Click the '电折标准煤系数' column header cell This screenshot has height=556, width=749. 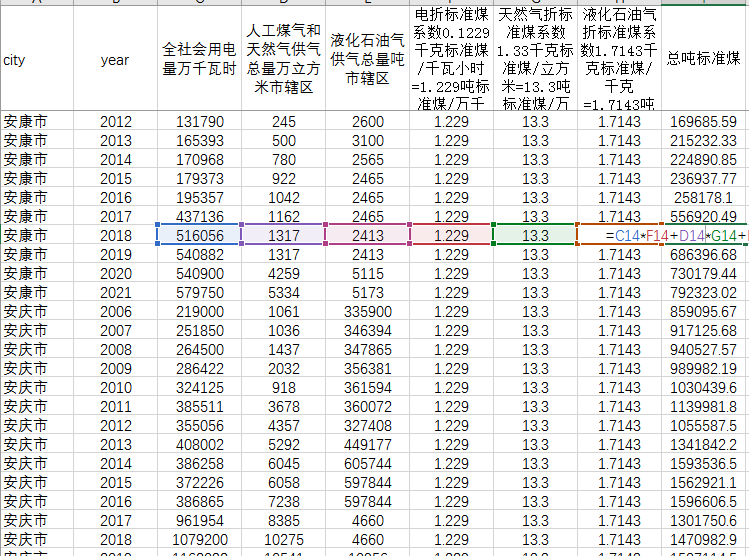pos(451,59)
